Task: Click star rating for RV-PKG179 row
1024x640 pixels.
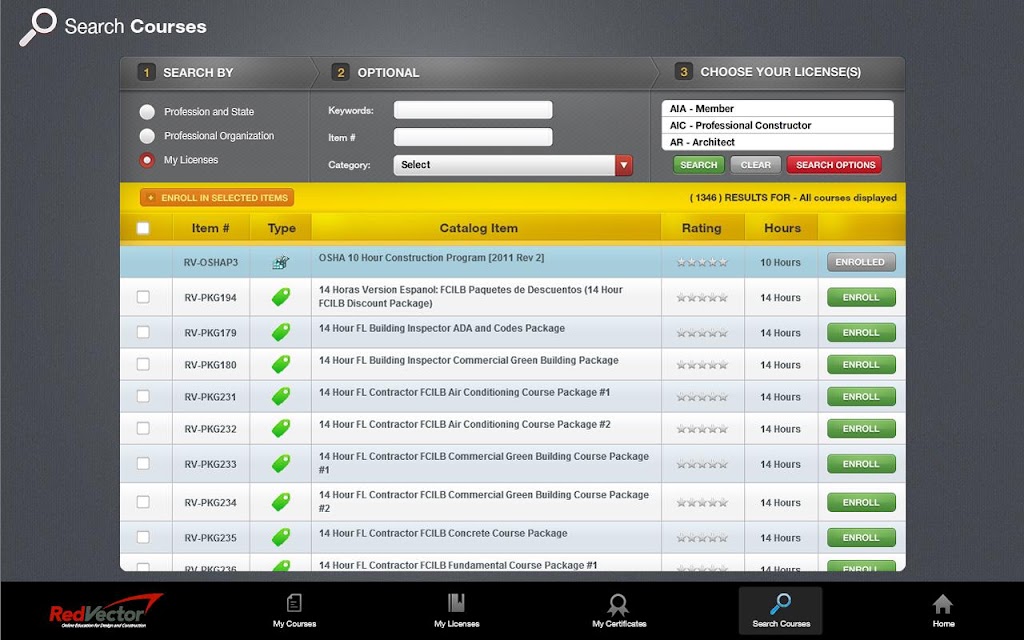Action: pos(702,333)
